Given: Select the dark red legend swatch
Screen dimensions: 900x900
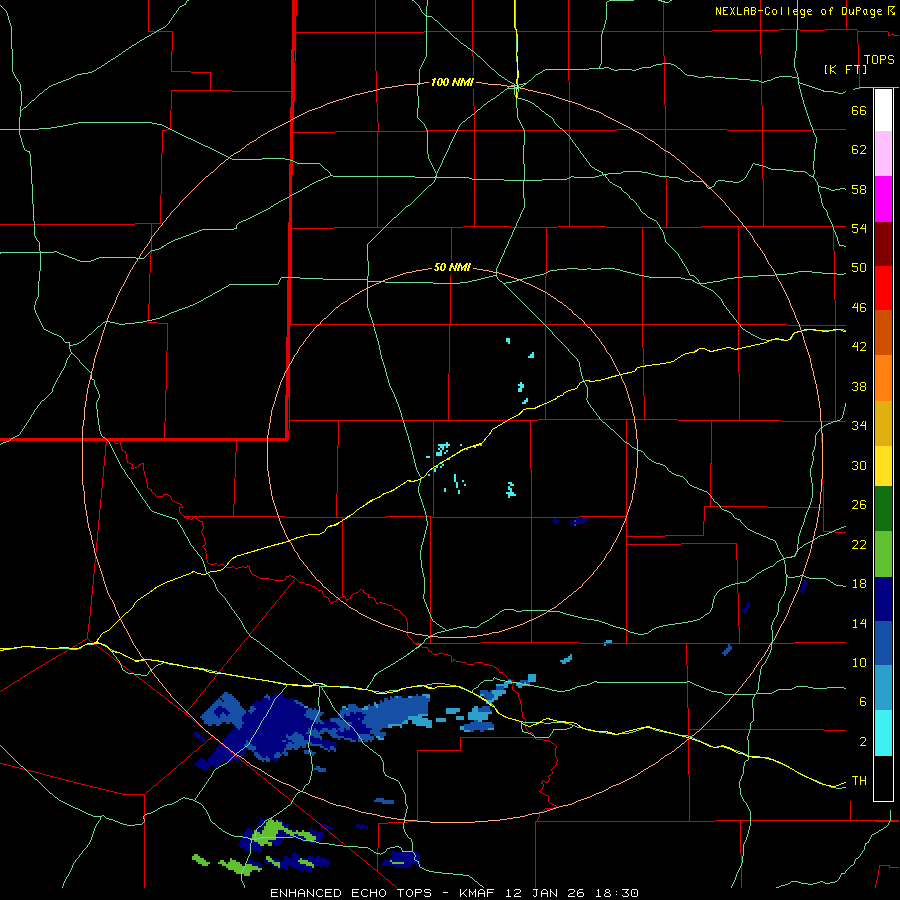Looking at the screenshot, I should [x=883, y=244].
